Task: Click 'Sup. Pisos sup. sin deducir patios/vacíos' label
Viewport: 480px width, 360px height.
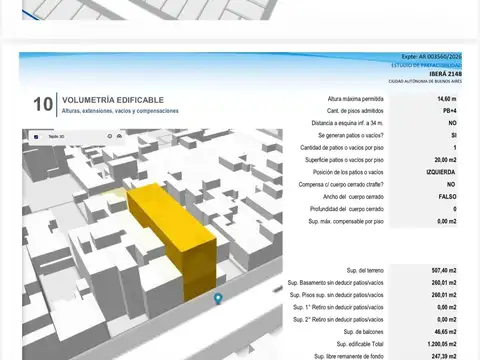Action: click(x=337, y=295)
